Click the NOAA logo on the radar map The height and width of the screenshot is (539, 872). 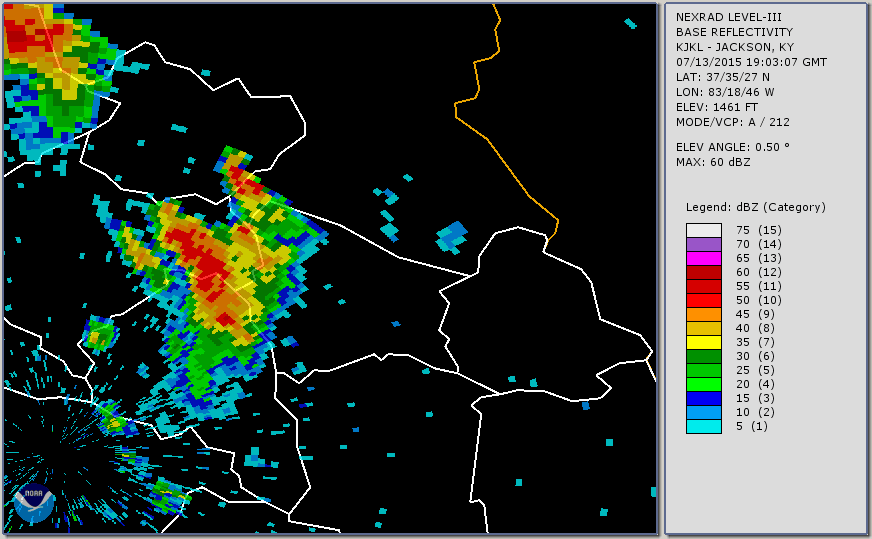[x=34, y=503]
